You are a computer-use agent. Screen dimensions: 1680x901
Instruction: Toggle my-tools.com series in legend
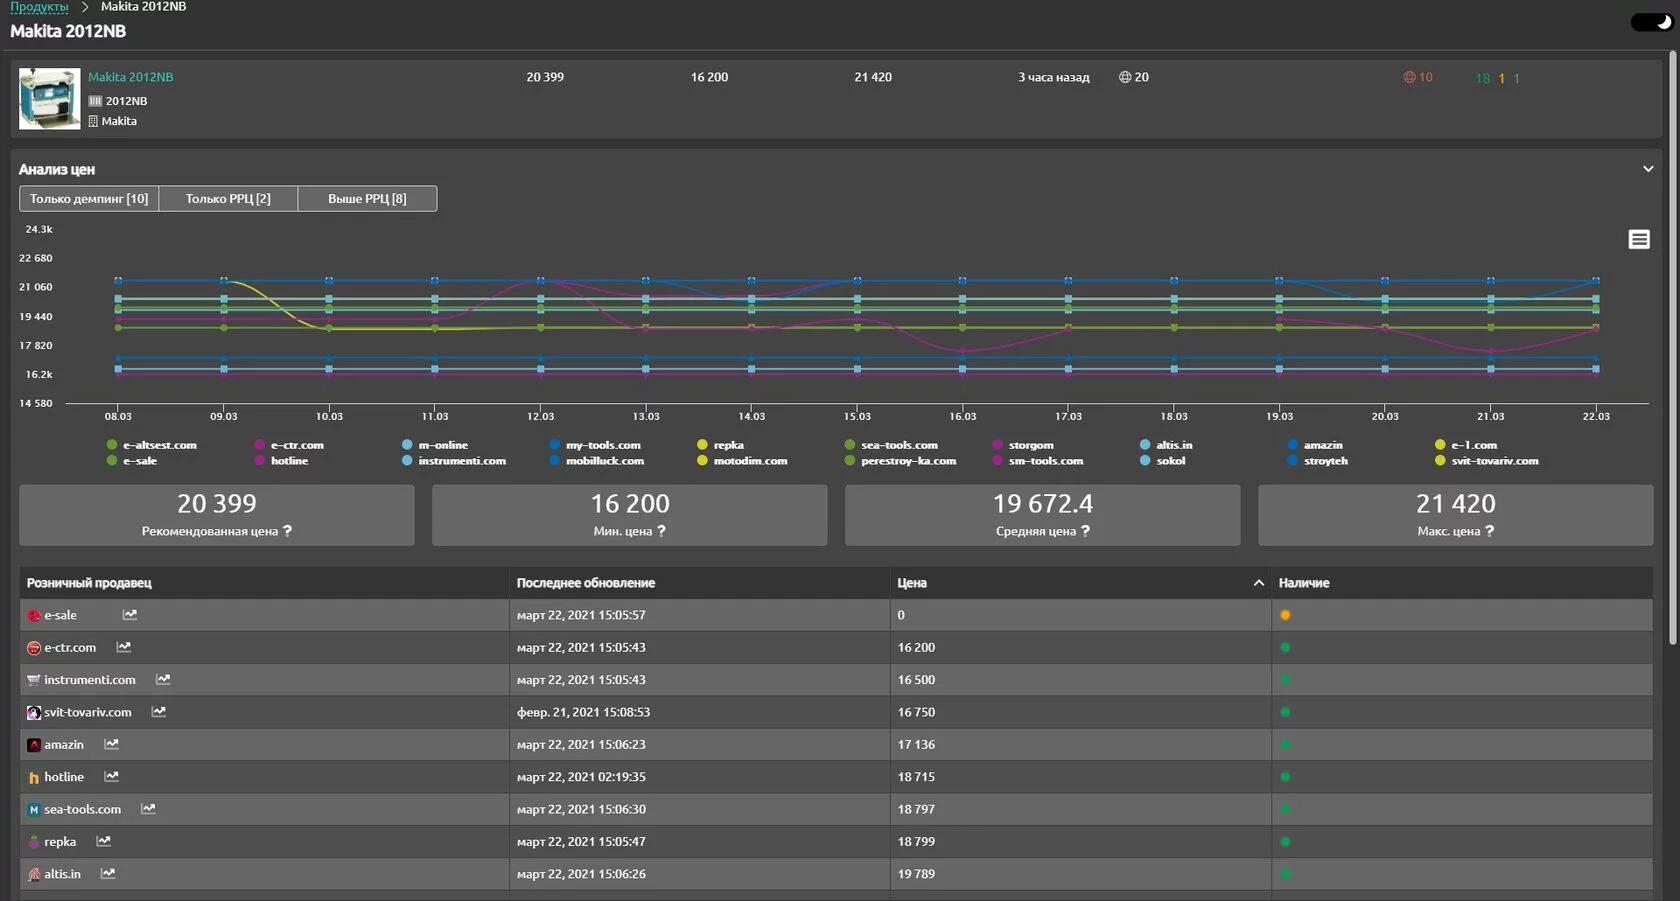(x=595, y=445)
